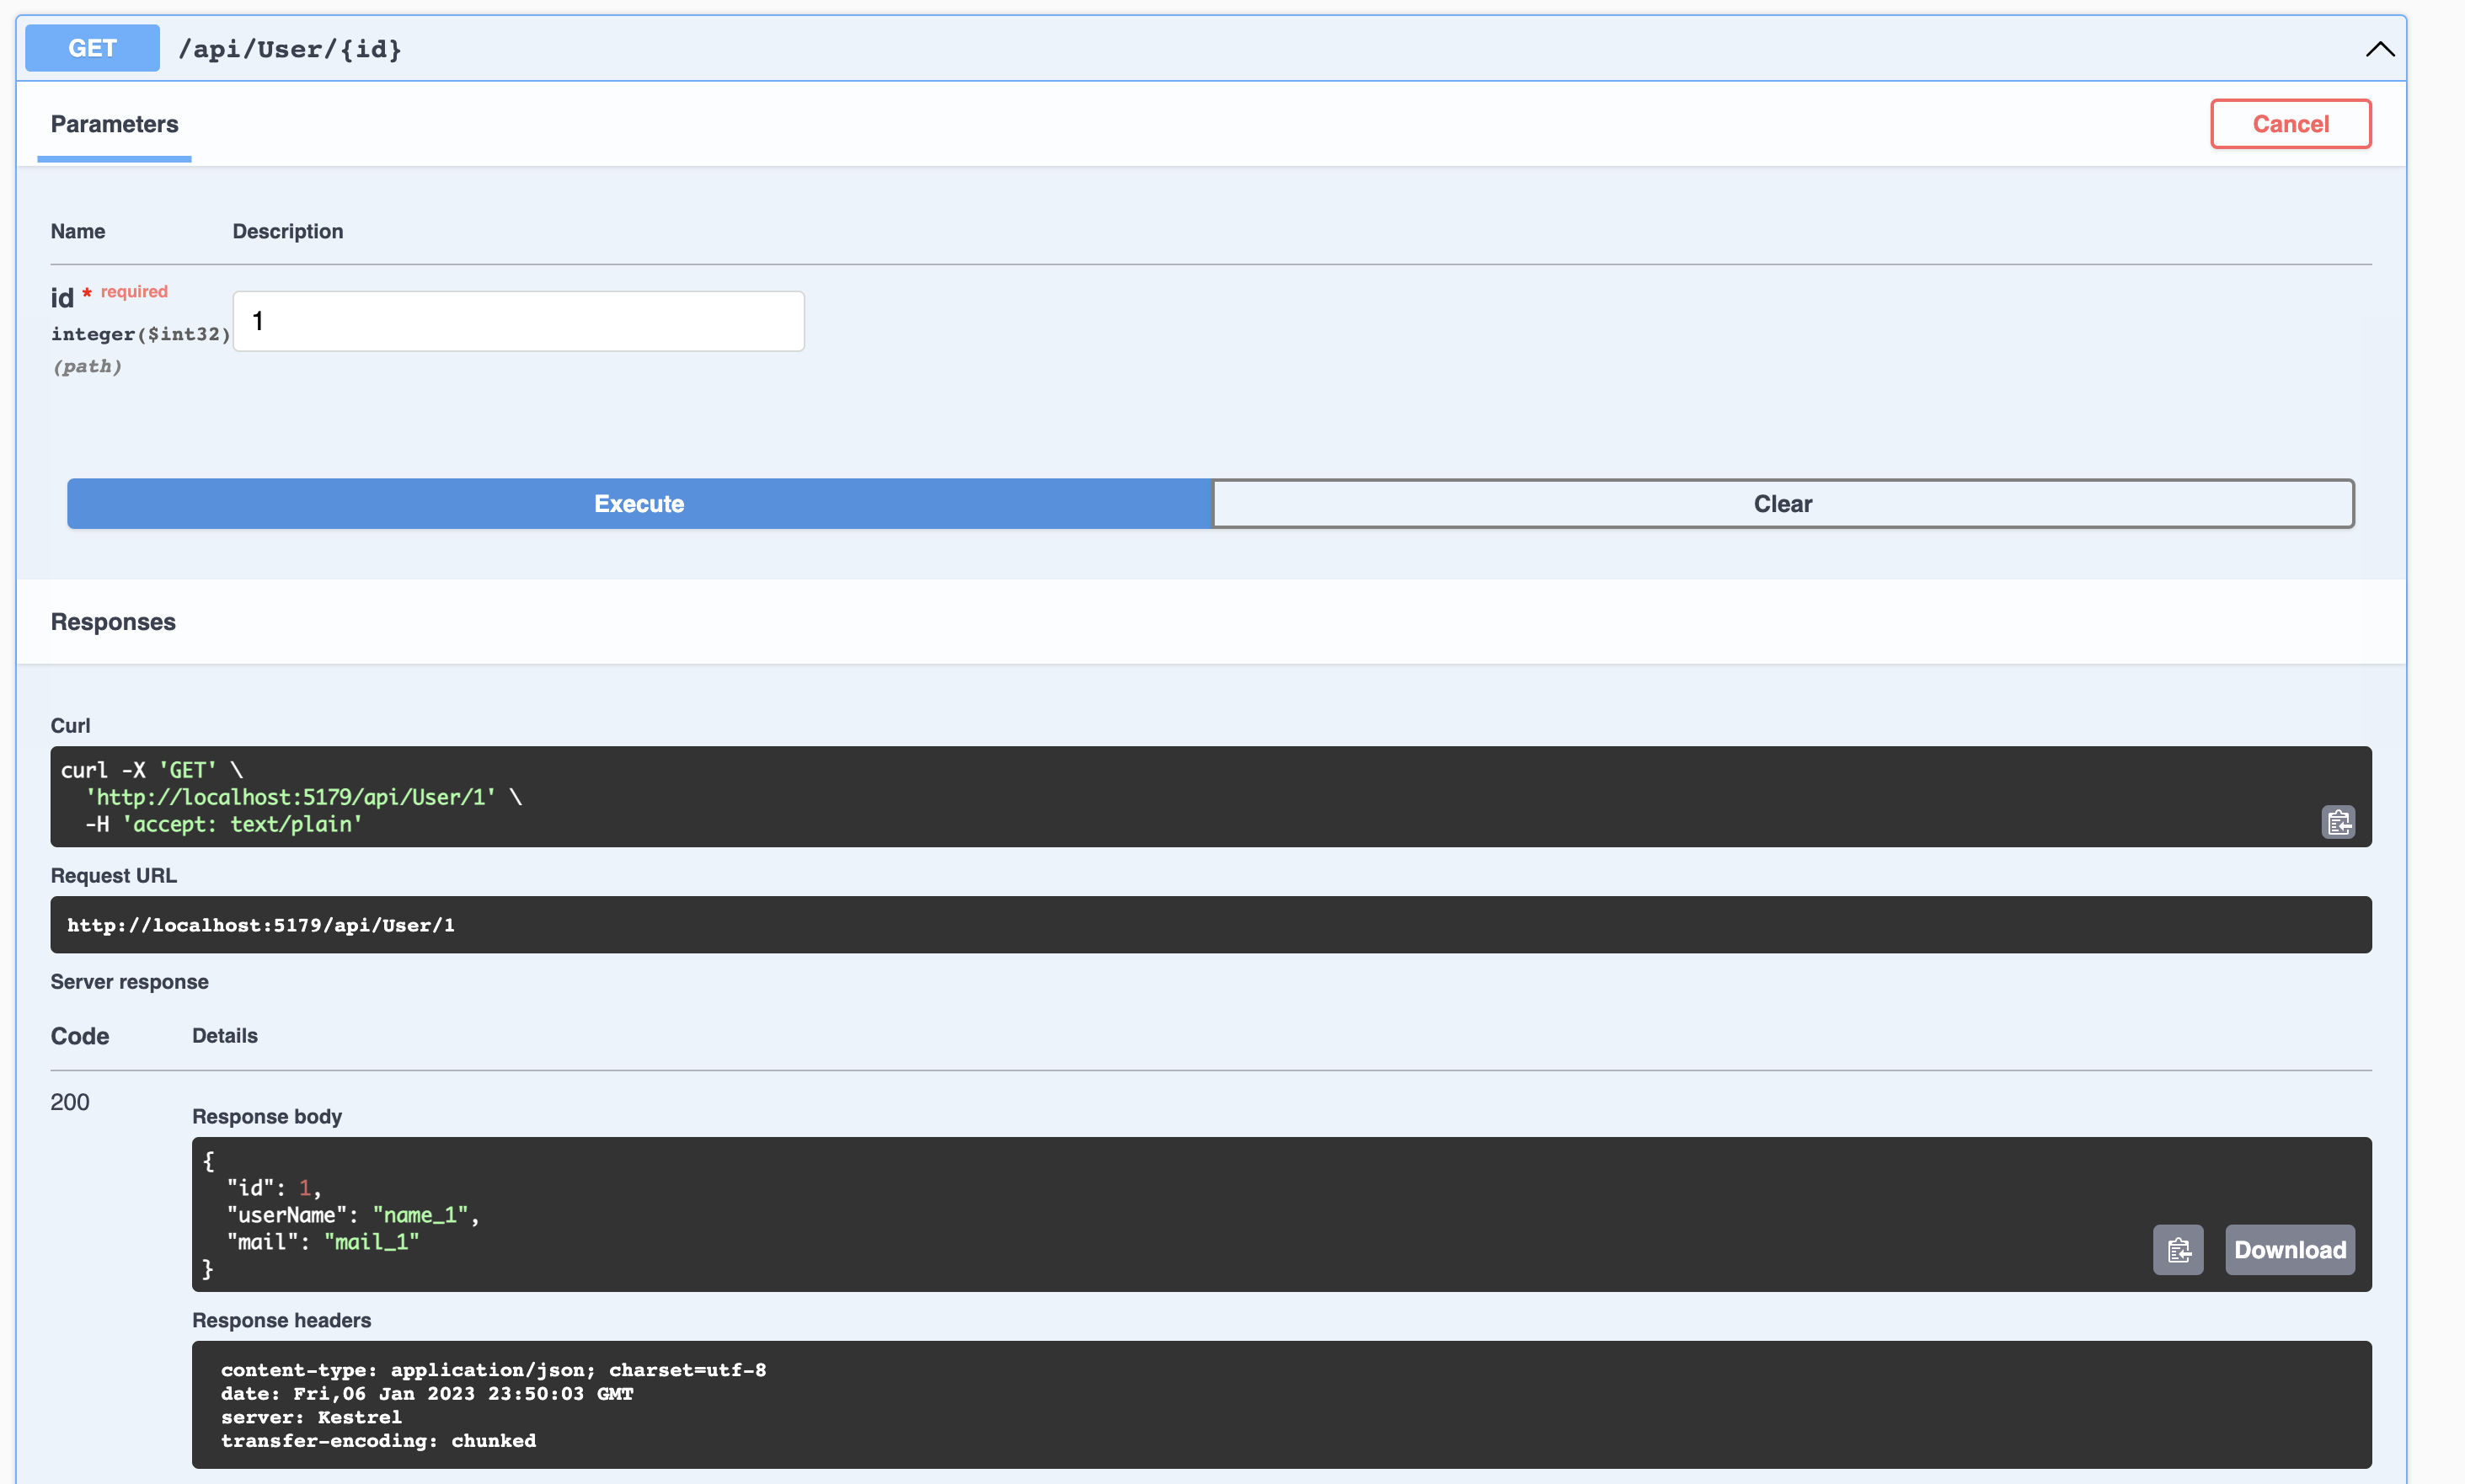Focus the id parameter input field
2465x1484 pixels.
(x=518, y=321)
